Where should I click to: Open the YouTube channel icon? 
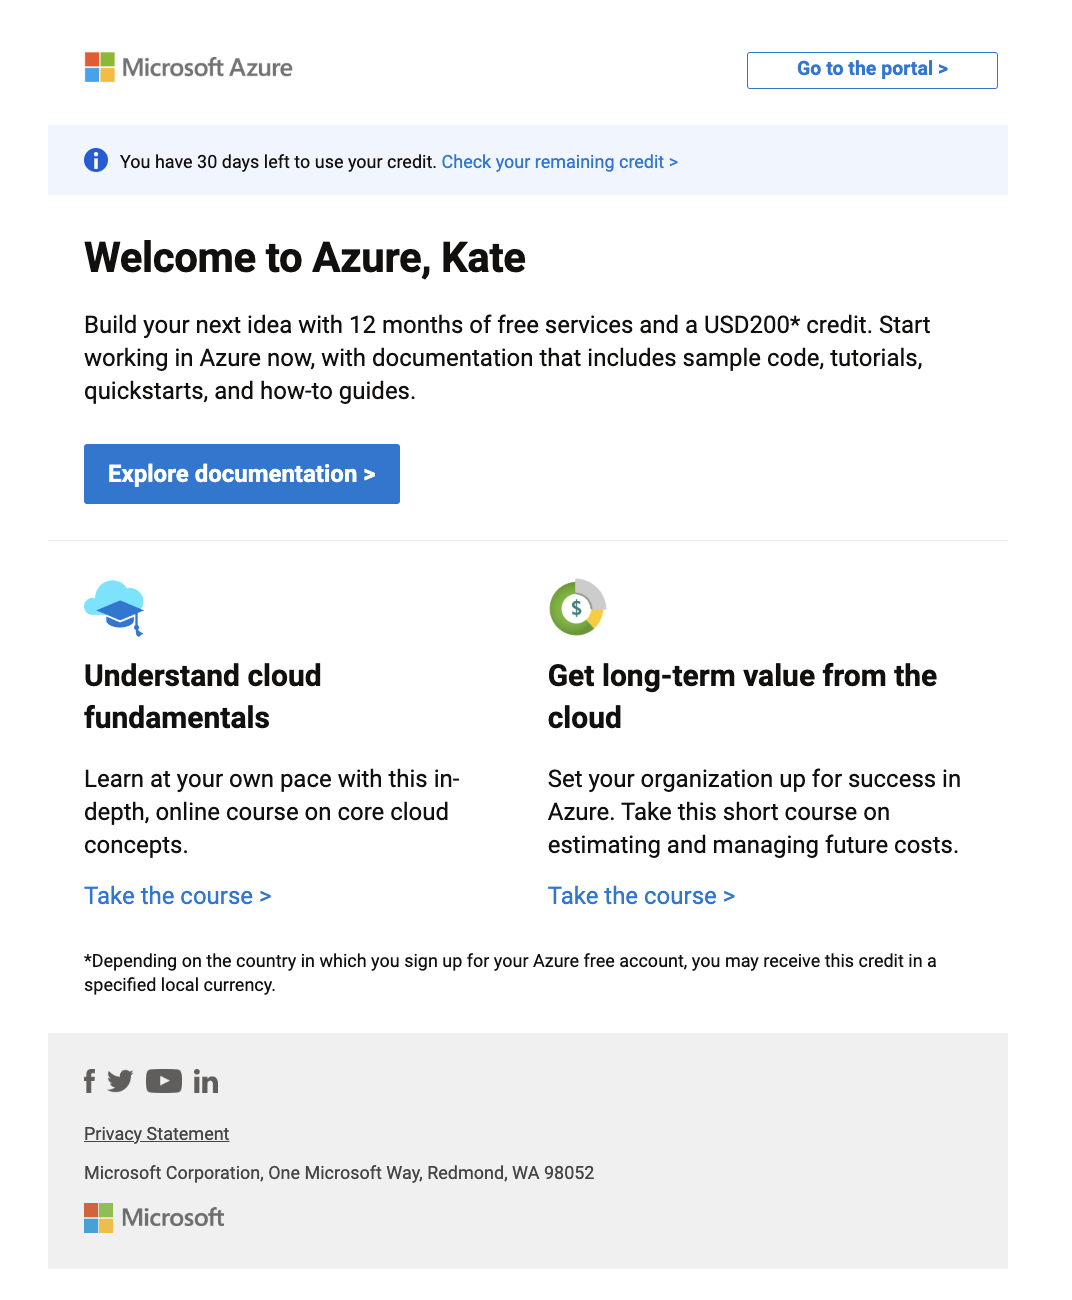pos(164,1081)
